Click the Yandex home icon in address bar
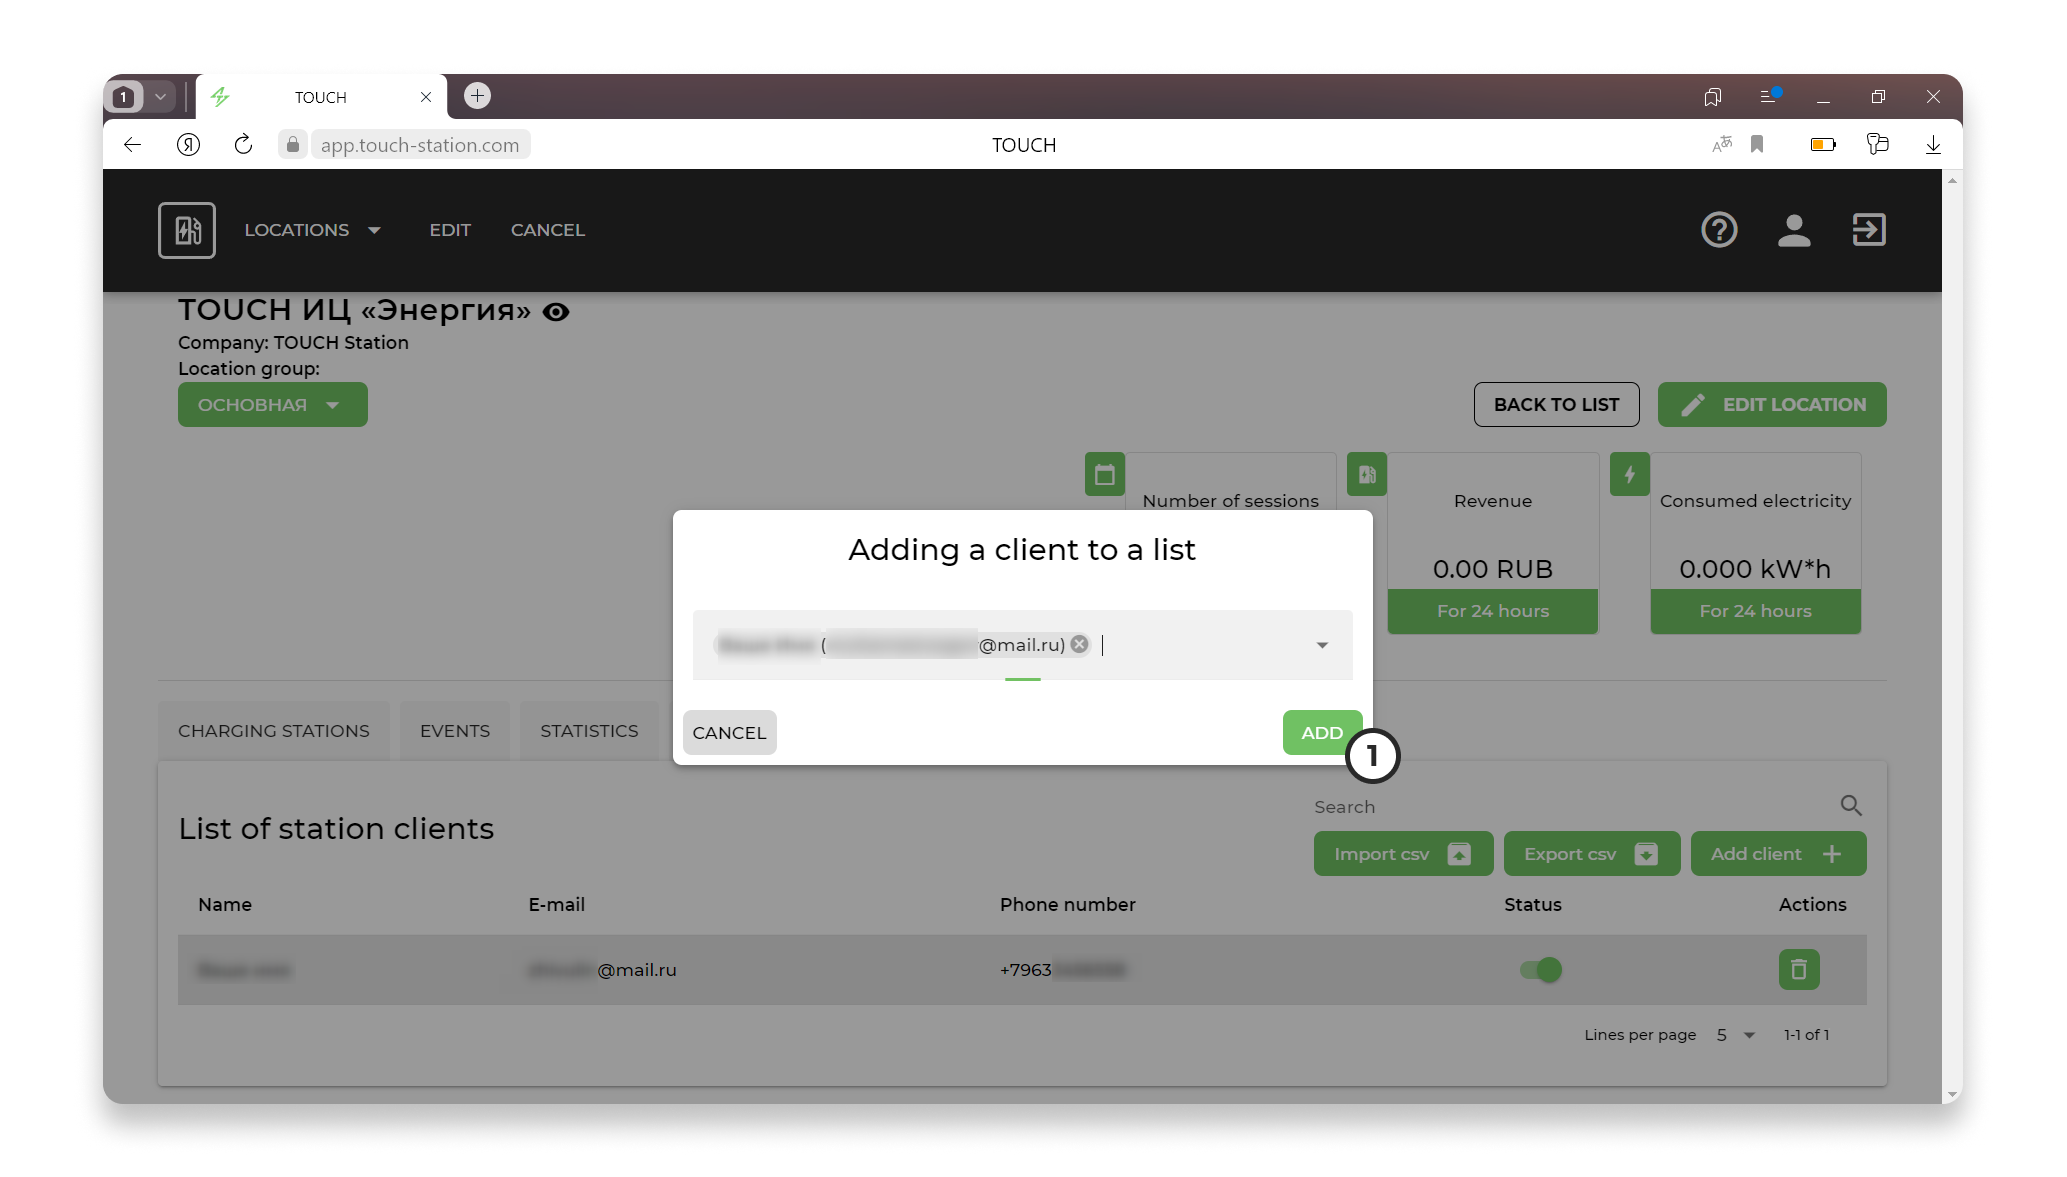This screenshot has height=1177, width=2067. point(188,145)
